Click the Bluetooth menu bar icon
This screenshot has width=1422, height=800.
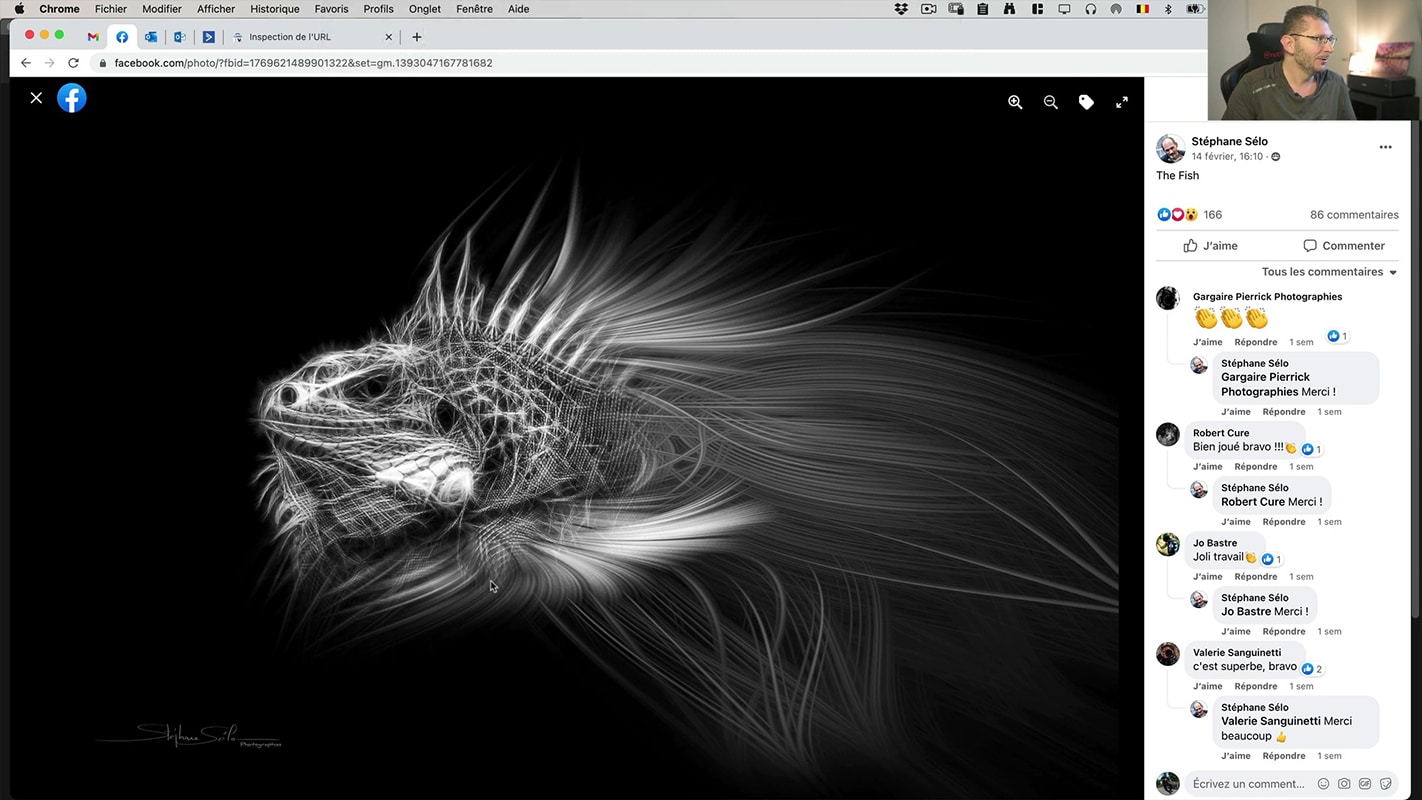click(x=1168, y=9)
